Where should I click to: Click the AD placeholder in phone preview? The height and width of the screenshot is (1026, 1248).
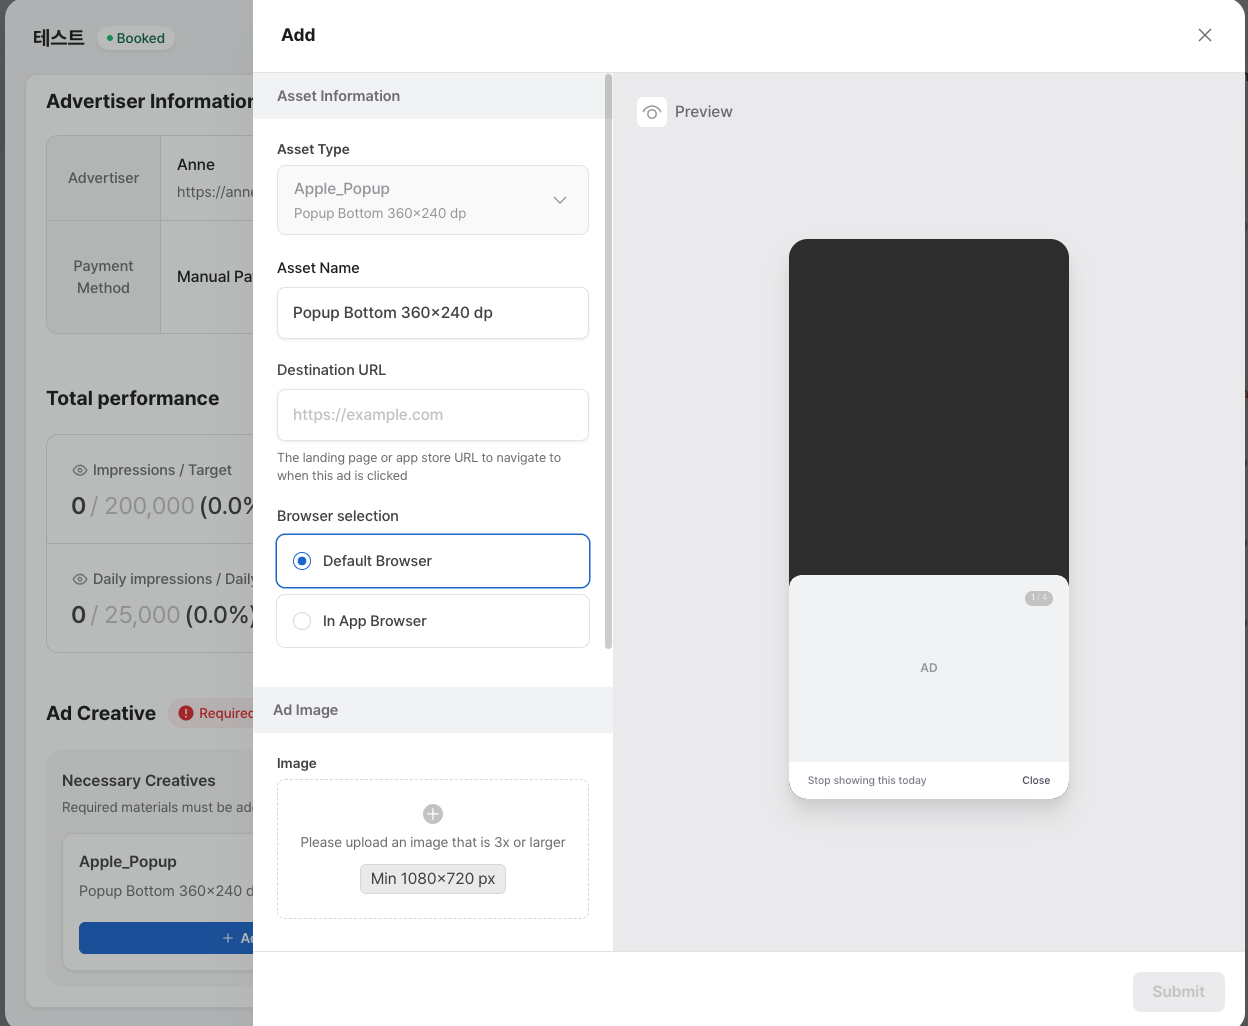929,668
